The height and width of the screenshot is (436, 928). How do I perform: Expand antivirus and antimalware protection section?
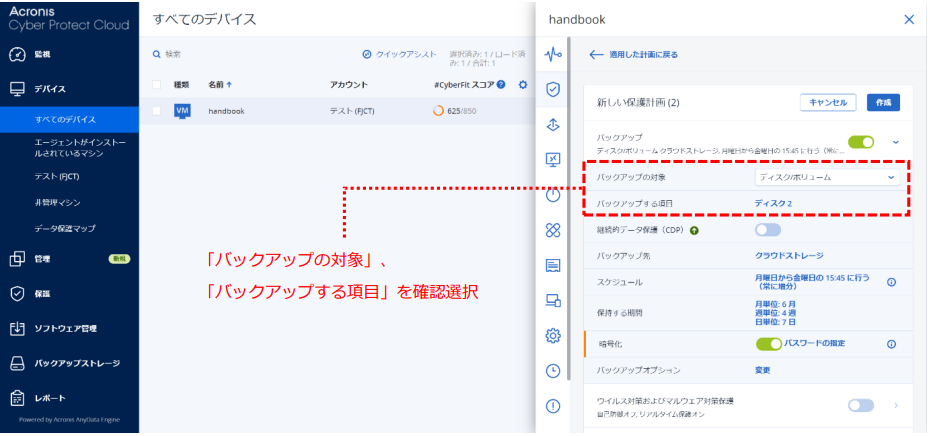coord(895,405)
